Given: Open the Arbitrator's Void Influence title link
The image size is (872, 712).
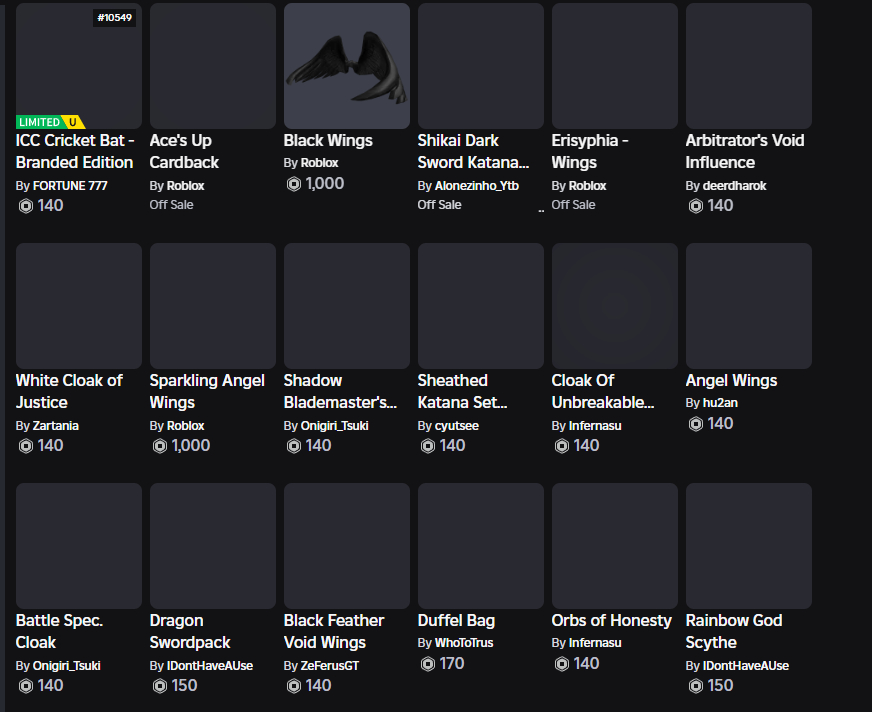Looking at the screenshot, I should pos(745,151).
